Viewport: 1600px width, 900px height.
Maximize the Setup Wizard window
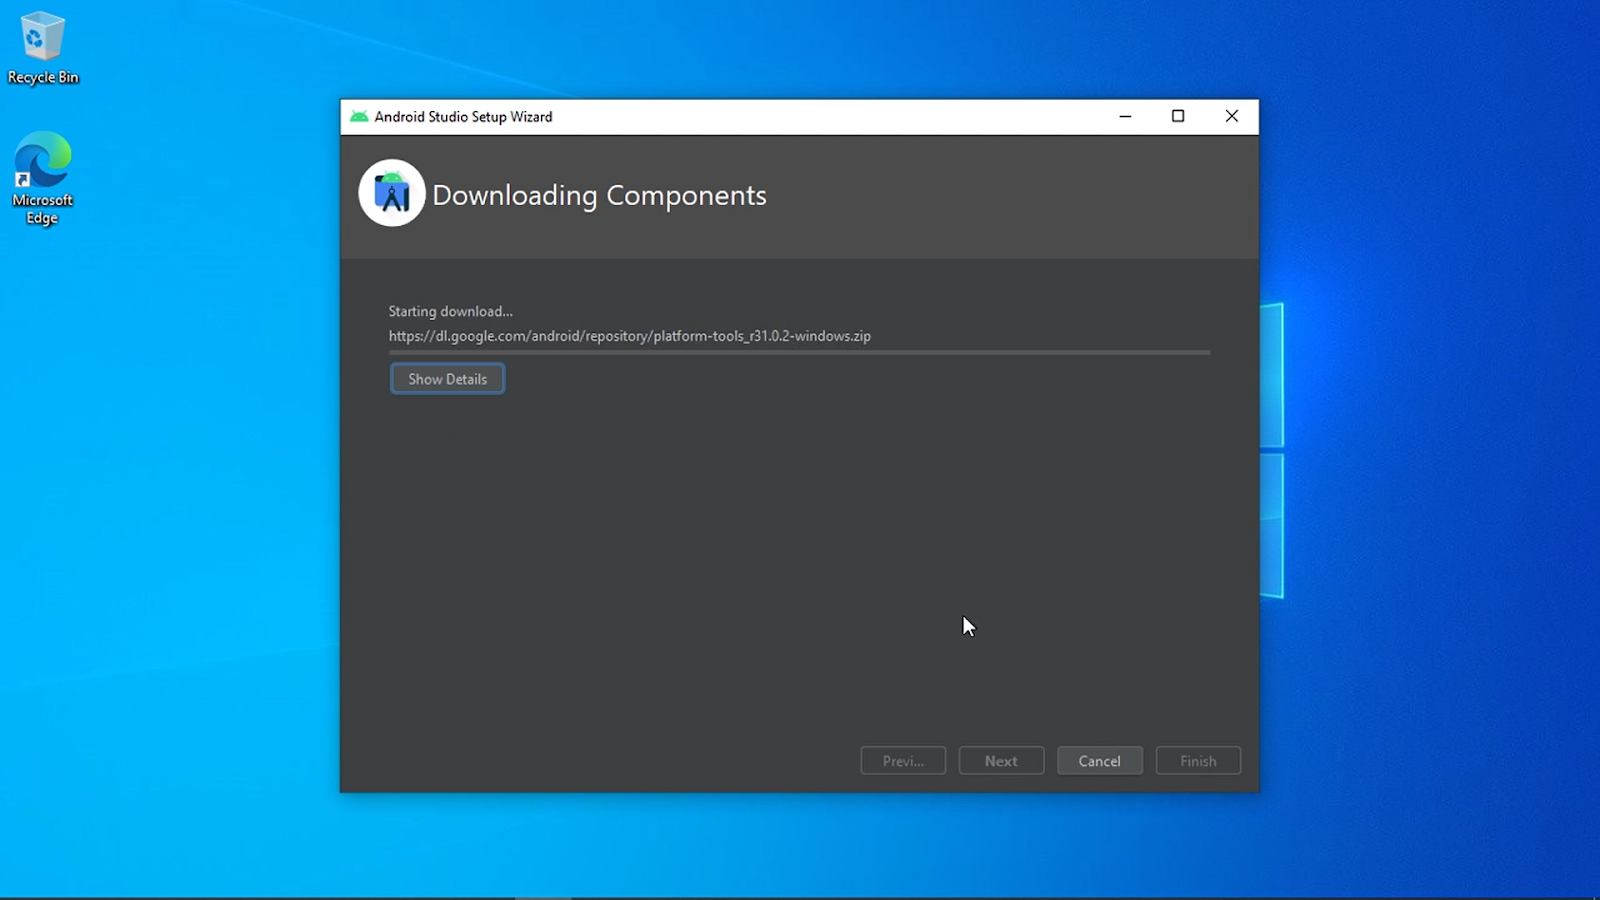1178,117
